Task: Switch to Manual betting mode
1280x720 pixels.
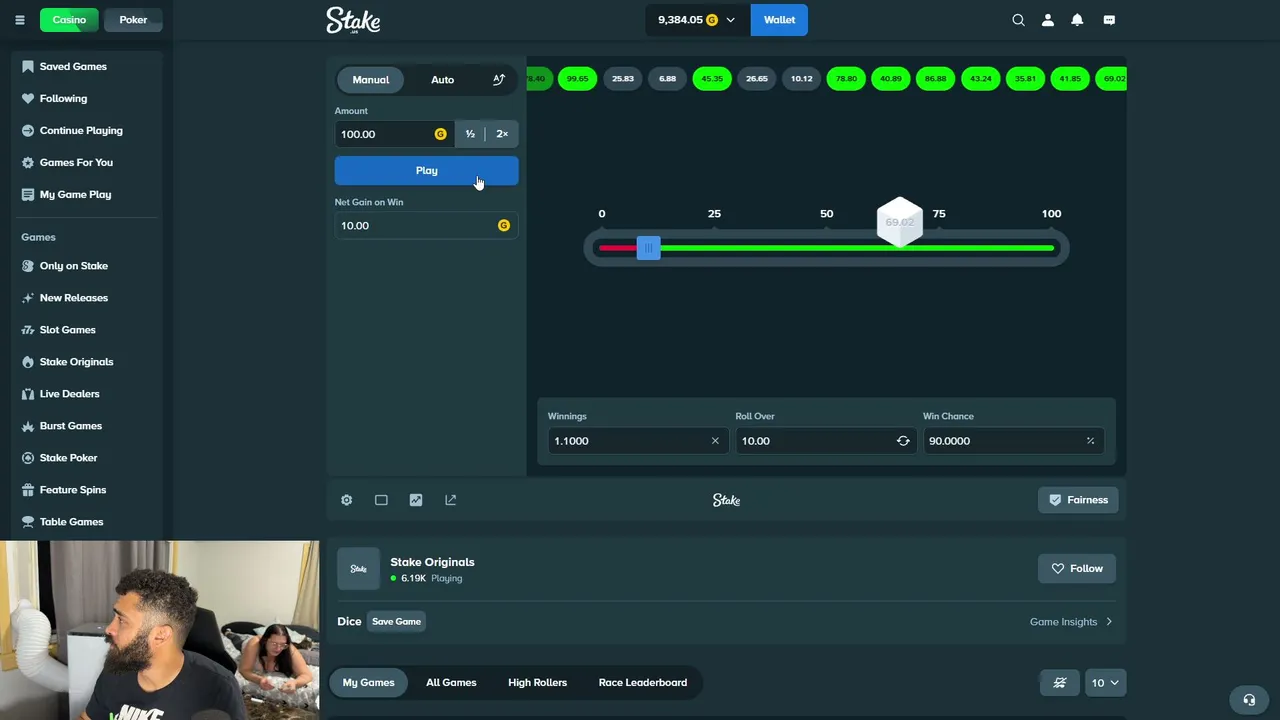Action: [x=370, y=79]
